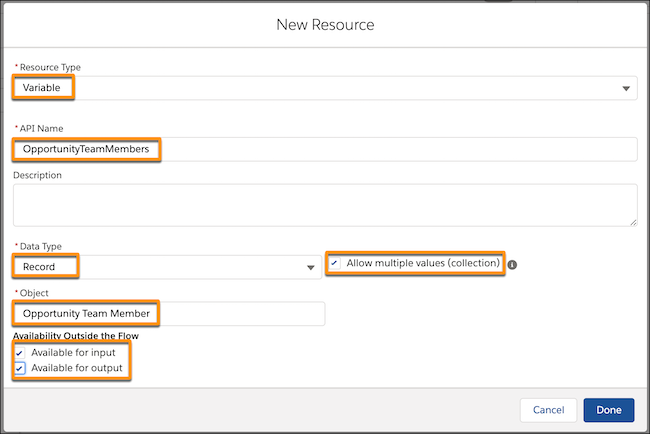650x434 pixels.
Task: Click the API Name label
Action: tap(41, 129)
